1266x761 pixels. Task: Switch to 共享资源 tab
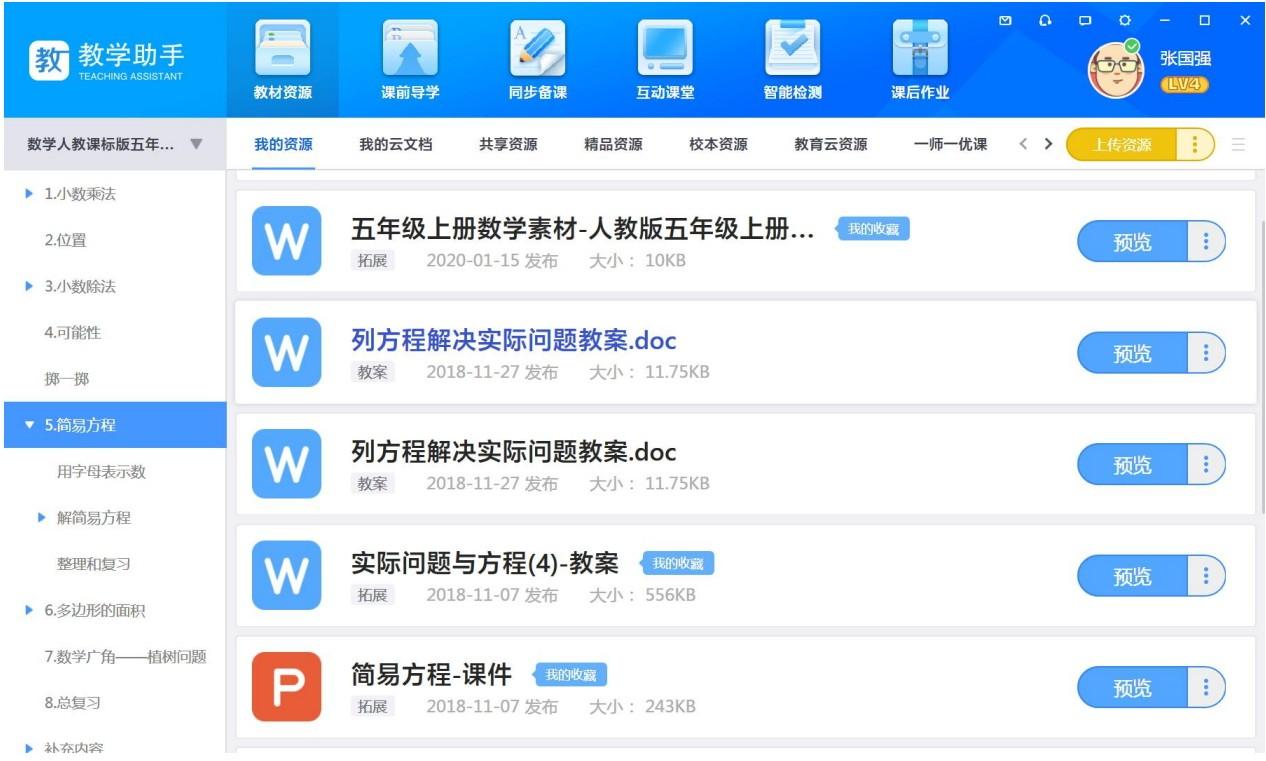[508, 145]
